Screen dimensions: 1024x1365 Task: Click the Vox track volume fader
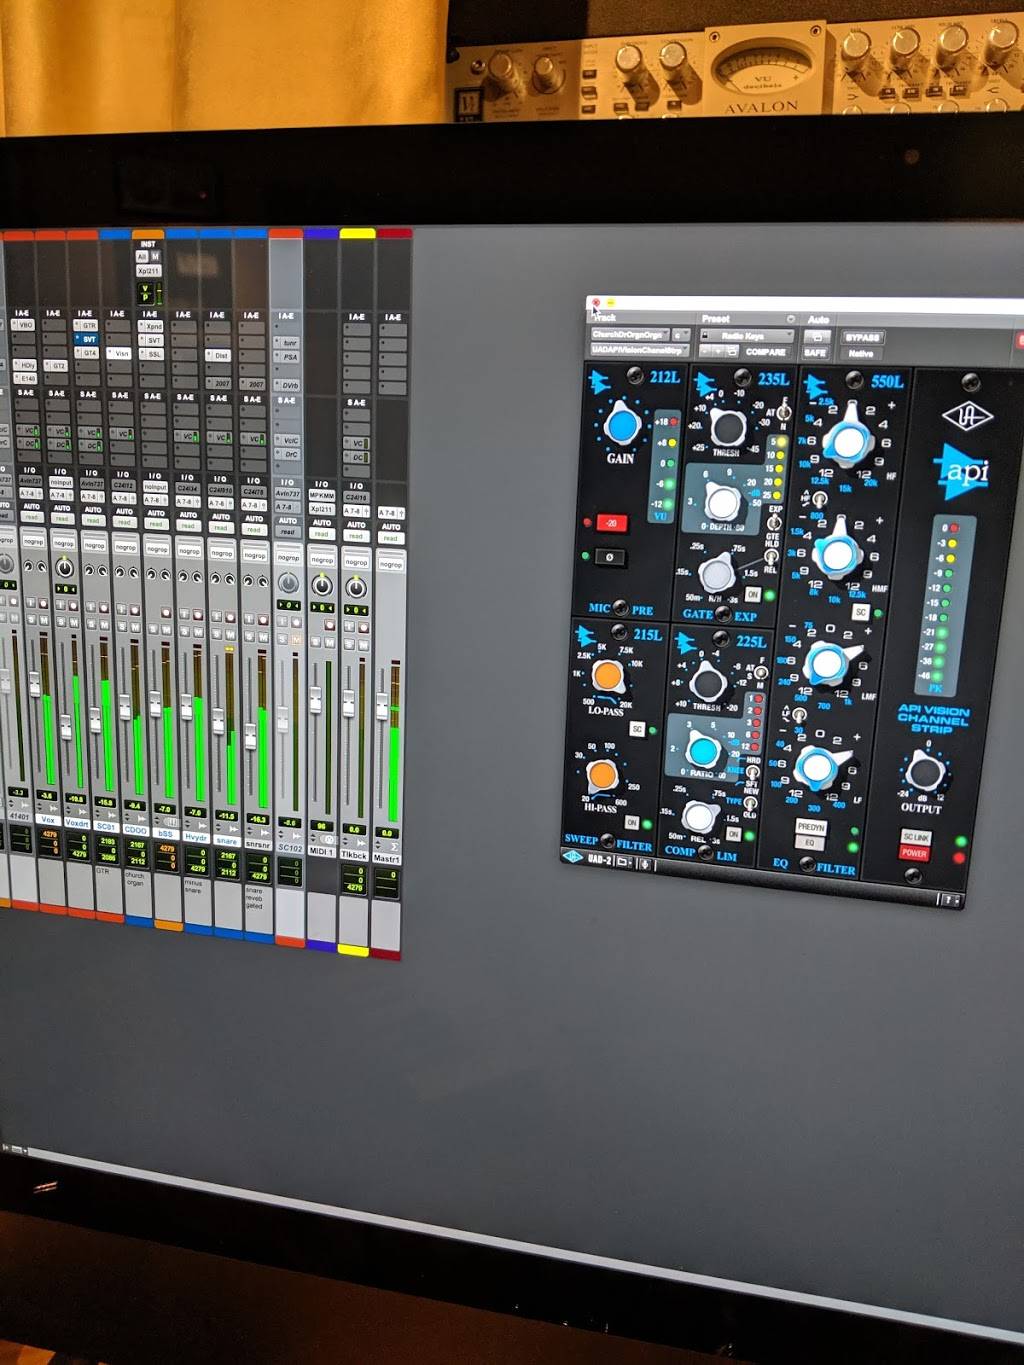35,685
